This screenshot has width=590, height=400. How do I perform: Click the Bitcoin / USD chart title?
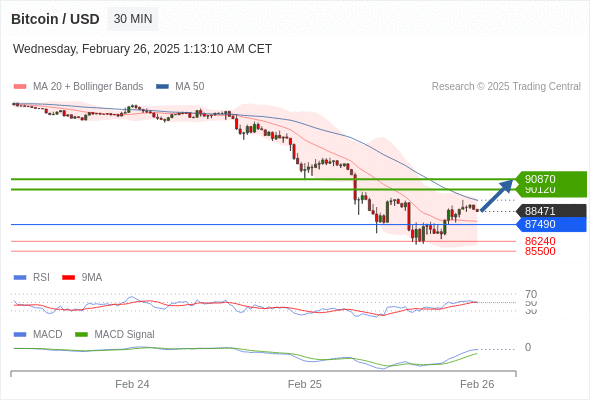pos(55,19)
